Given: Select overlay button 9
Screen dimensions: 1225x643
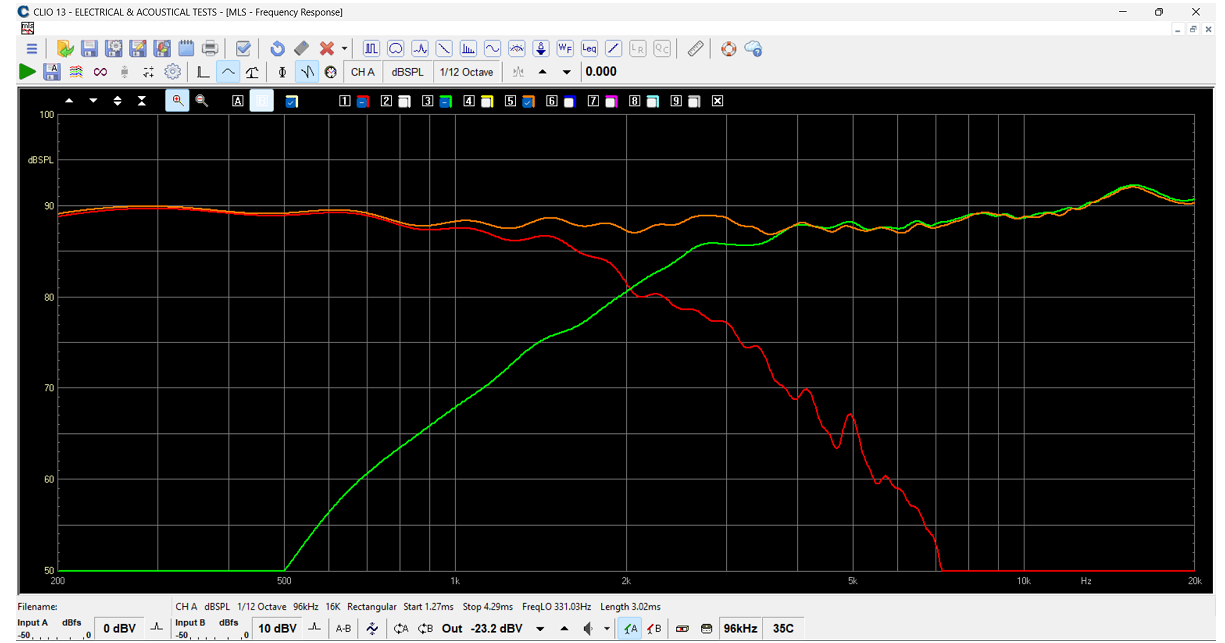Looking at the screenshot, I should [x=676, y=101].
